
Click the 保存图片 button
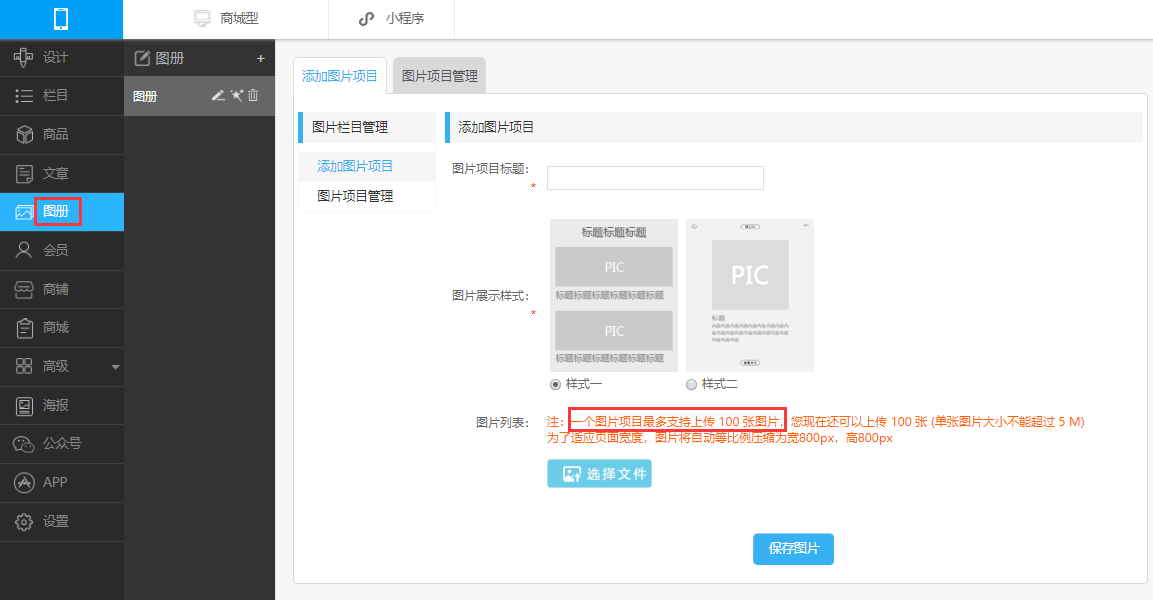coord(793,549)
